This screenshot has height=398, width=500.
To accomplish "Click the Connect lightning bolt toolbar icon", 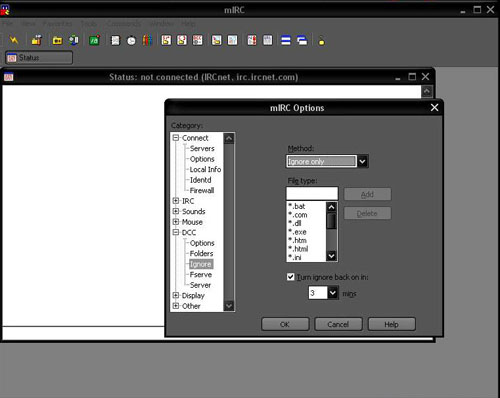I will (14, 40).
